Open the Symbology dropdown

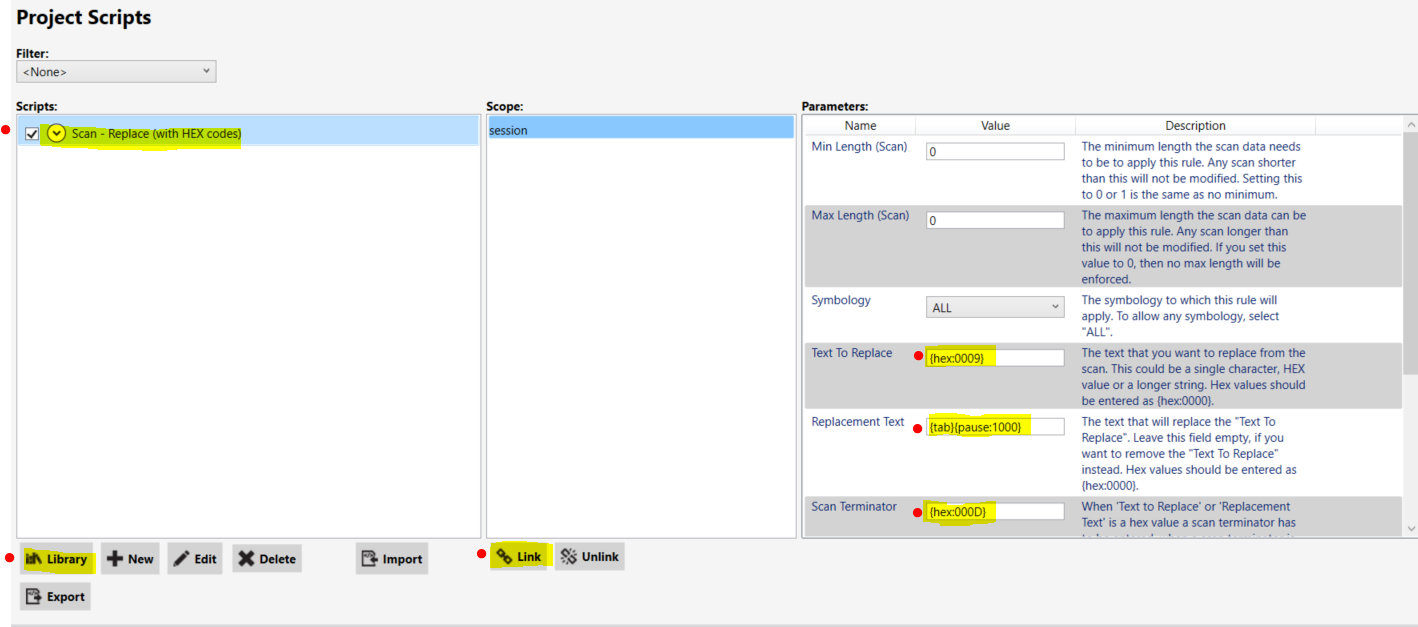pyautogui.click(x=994, y=308)
